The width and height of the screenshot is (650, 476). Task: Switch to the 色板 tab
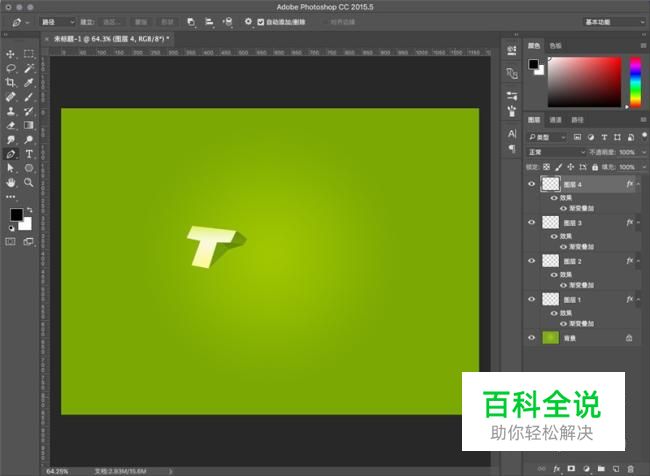(556, 45)
